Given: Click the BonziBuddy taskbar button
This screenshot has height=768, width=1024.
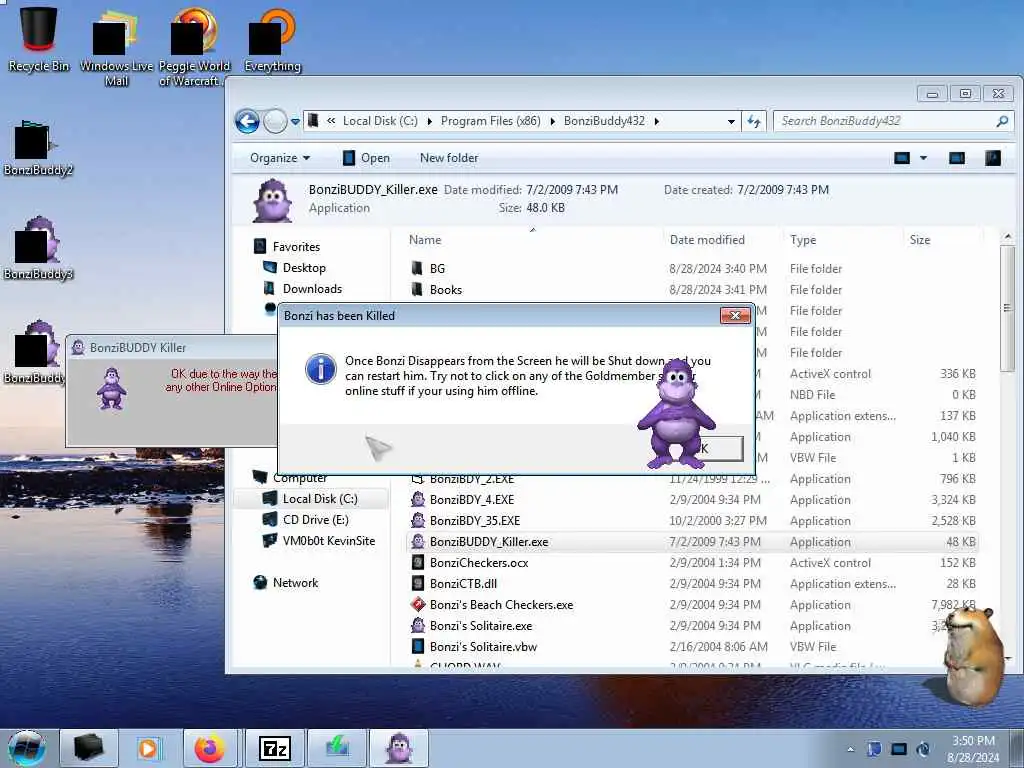Looking at the screenshot, I should pos(399,748).
